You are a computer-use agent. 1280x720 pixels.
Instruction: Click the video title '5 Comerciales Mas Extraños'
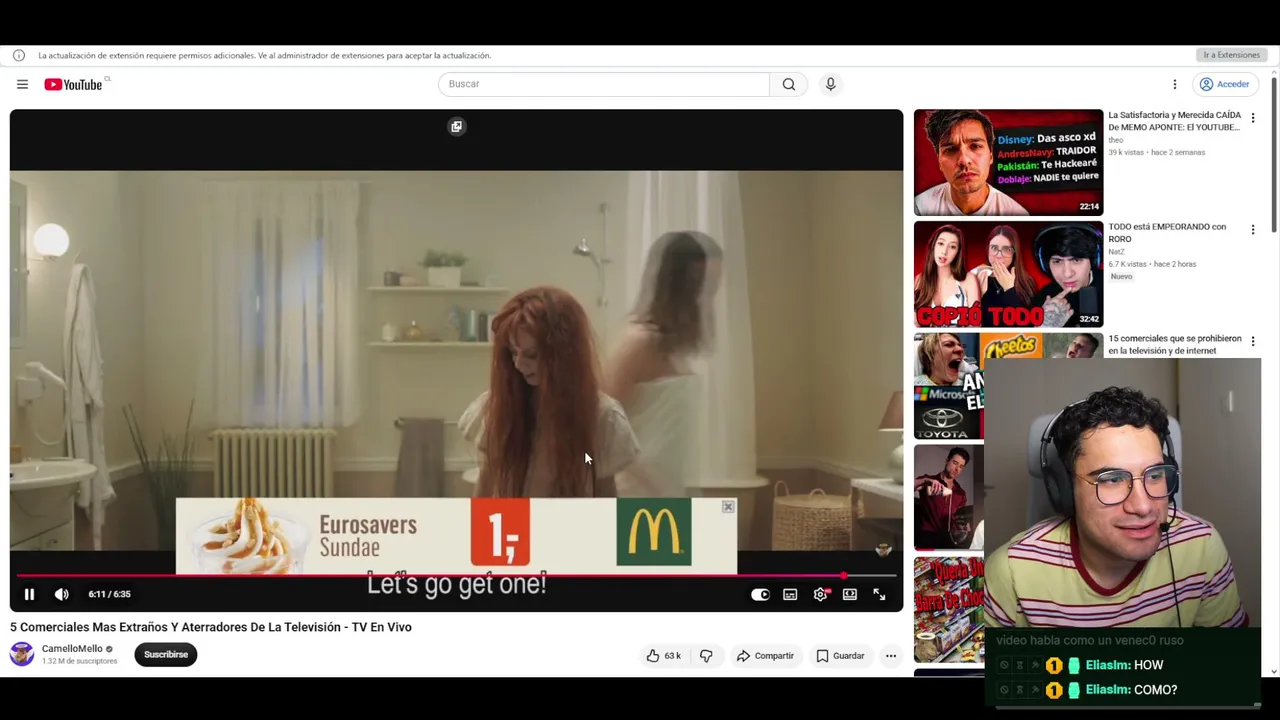click(211, 627)
